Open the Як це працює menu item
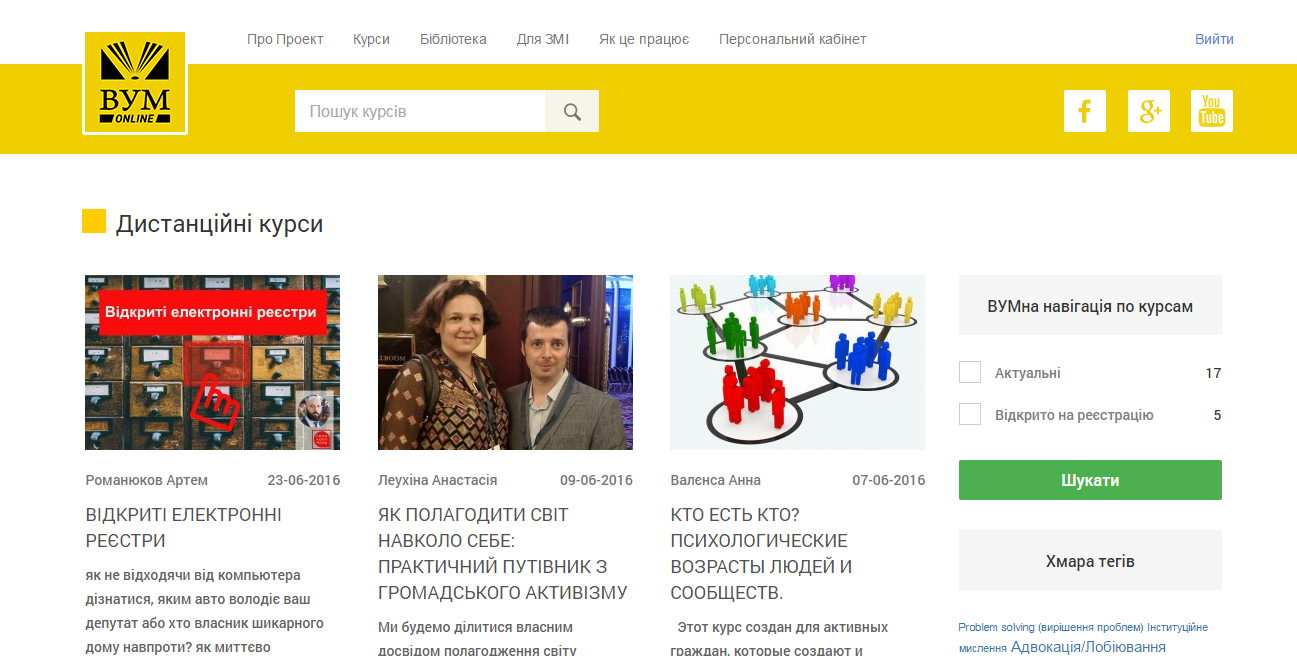The image size is (1297, 656). [x=644, y=39]
